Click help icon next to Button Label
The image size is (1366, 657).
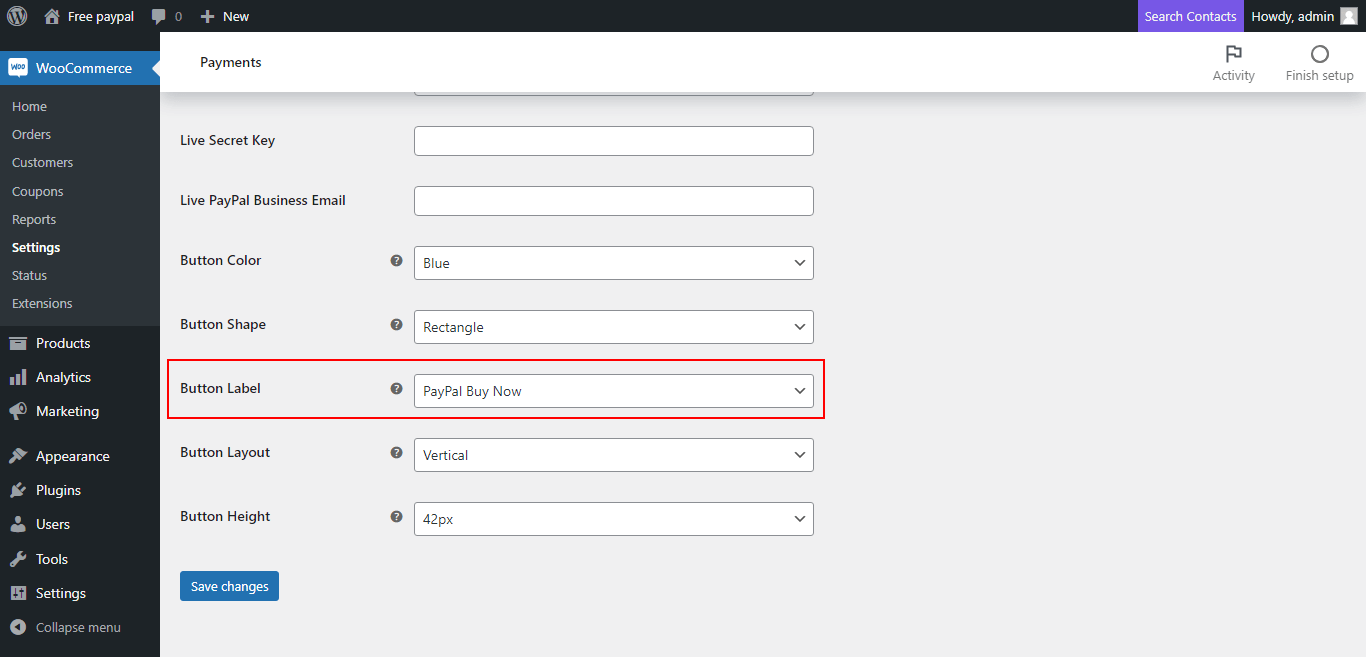(x=396, y=389)
